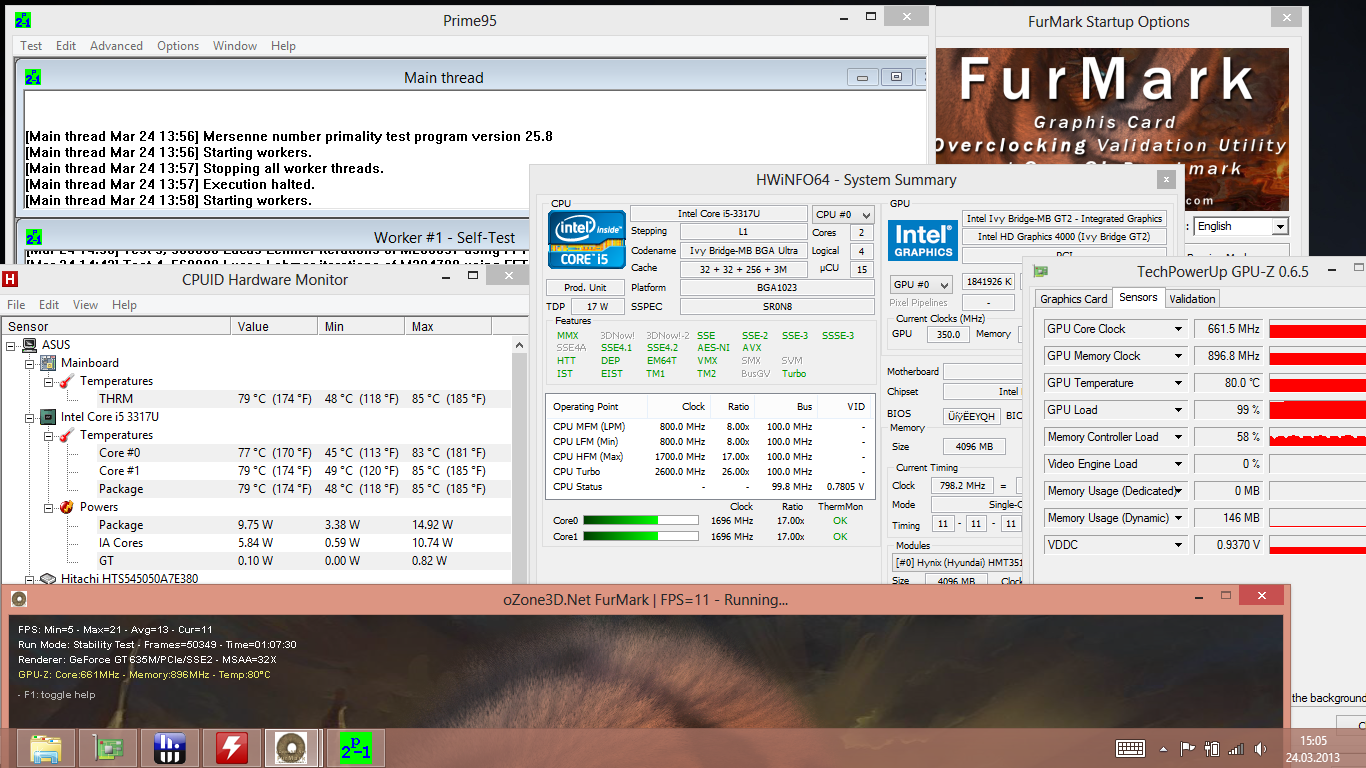
Task: Click the Mainboard Temperatures thermometer icon
Action: (67, 381)
